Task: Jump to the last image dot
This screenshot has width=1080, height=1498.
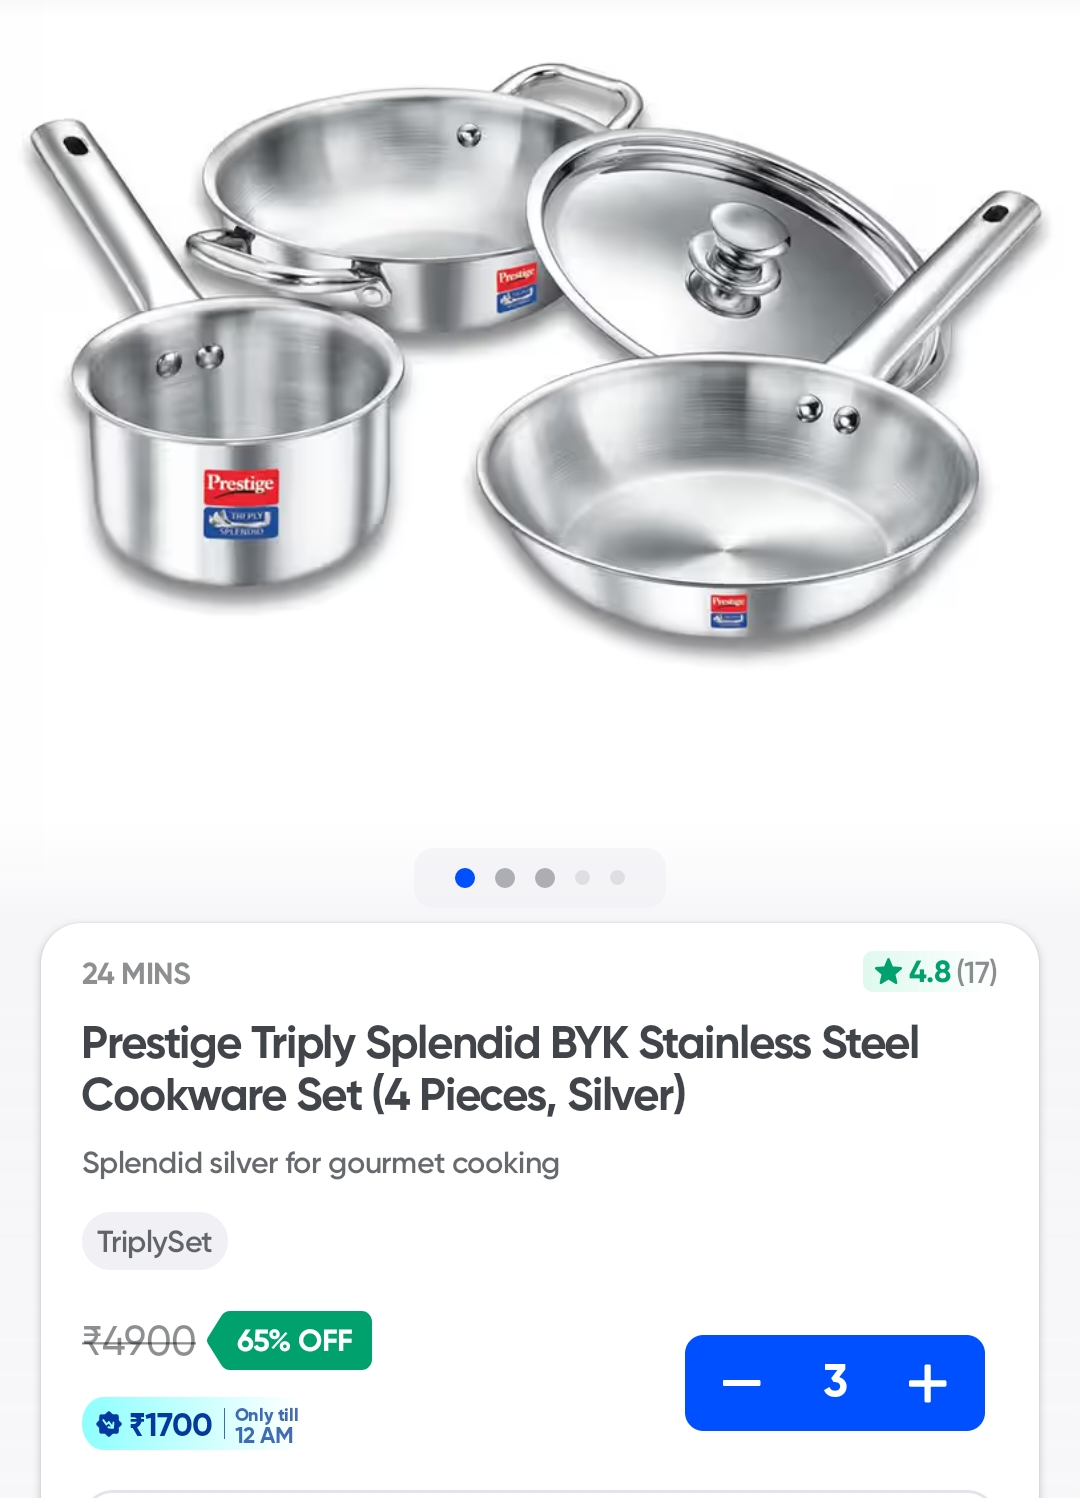Action: pyautogui.click(x=618, y=878)
